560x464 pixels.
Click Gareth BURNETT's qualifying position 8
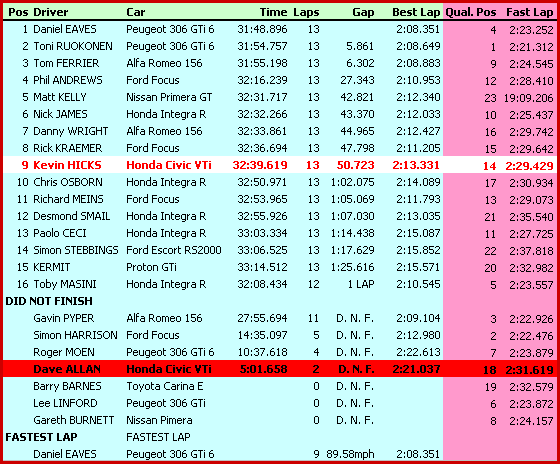(493, 421)
